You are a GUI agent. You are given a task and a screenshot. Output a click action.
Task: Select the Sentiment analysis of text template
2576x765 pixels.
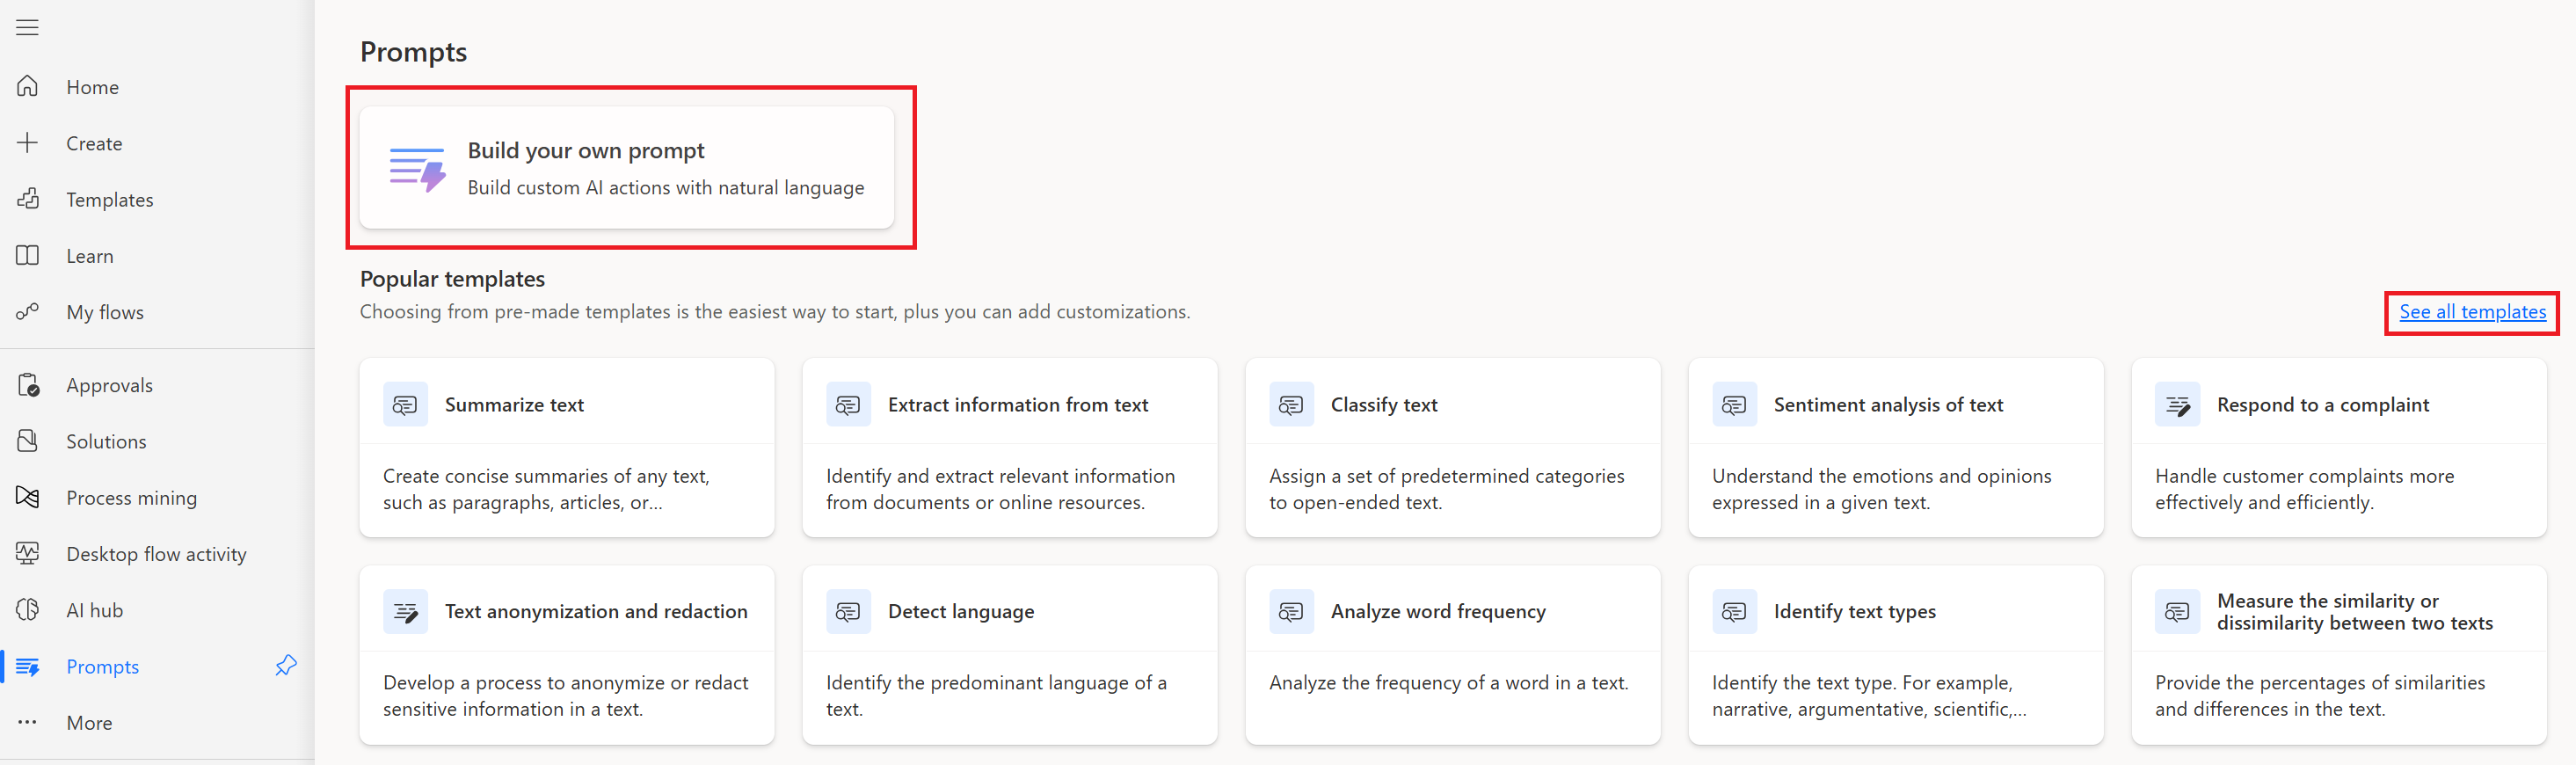(1895, 447)
